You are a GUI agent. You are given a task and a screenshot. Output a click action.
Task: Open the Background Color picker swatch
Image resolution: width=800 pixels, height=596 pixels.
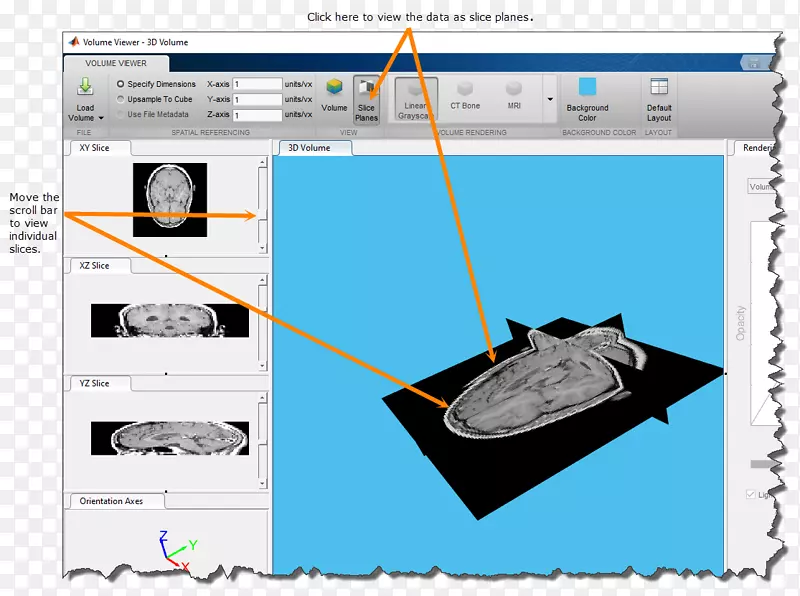(587, 87)
